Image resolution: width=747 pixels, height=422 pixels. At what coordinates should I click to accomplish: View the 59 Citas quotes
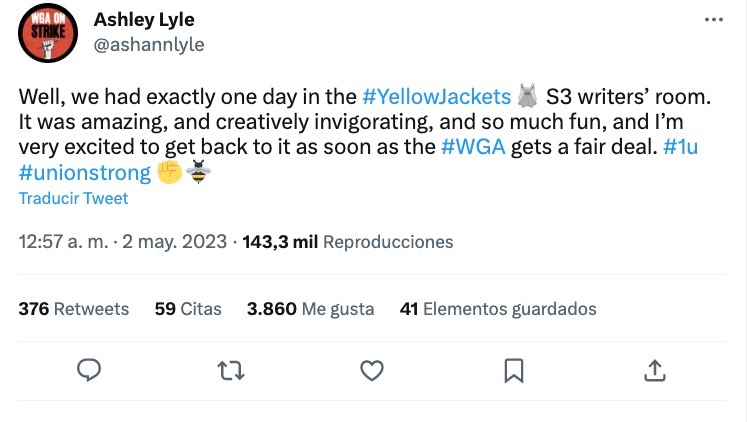188,309
